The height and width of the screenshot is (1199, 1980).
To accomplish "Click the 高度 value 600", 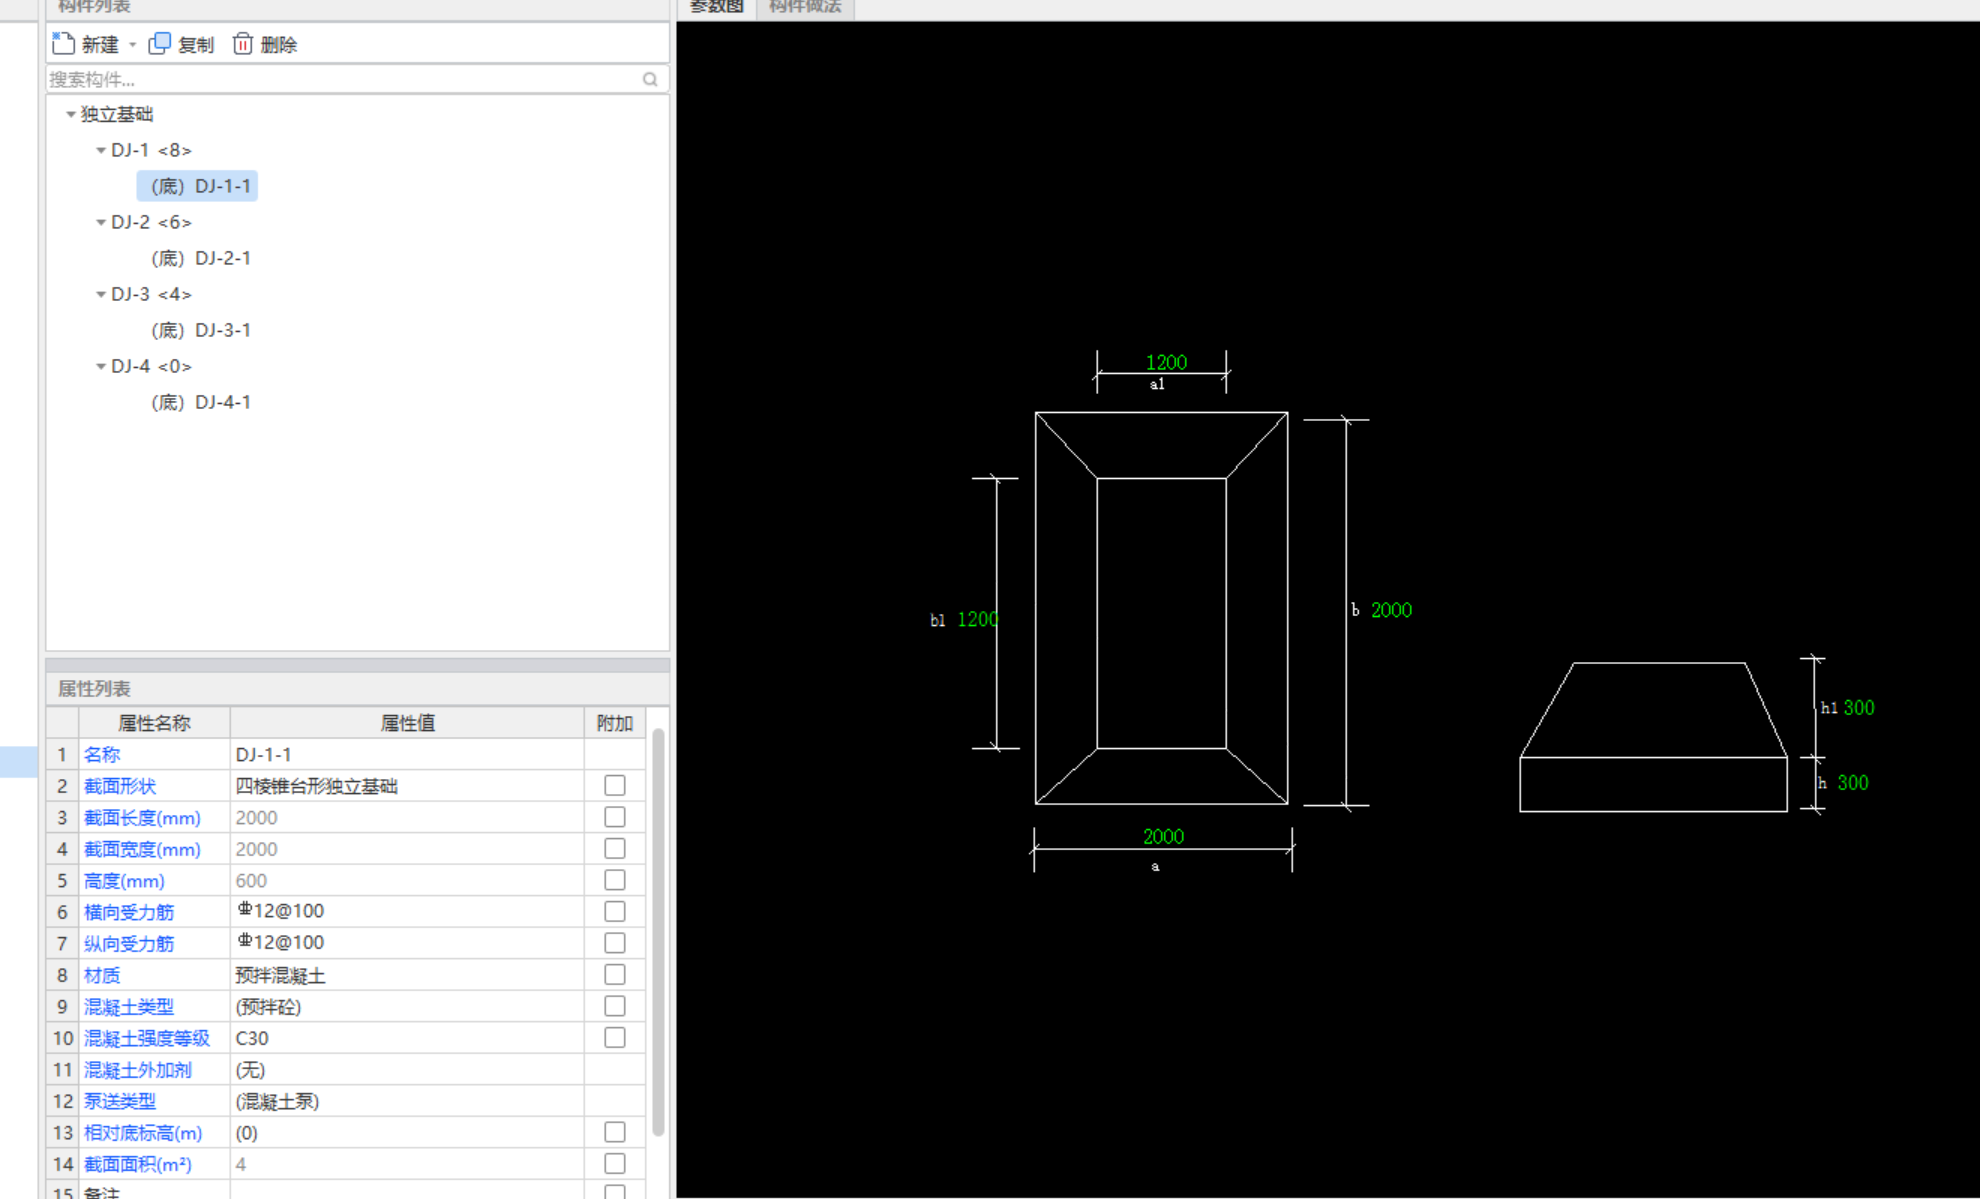I will coord(407,881).
